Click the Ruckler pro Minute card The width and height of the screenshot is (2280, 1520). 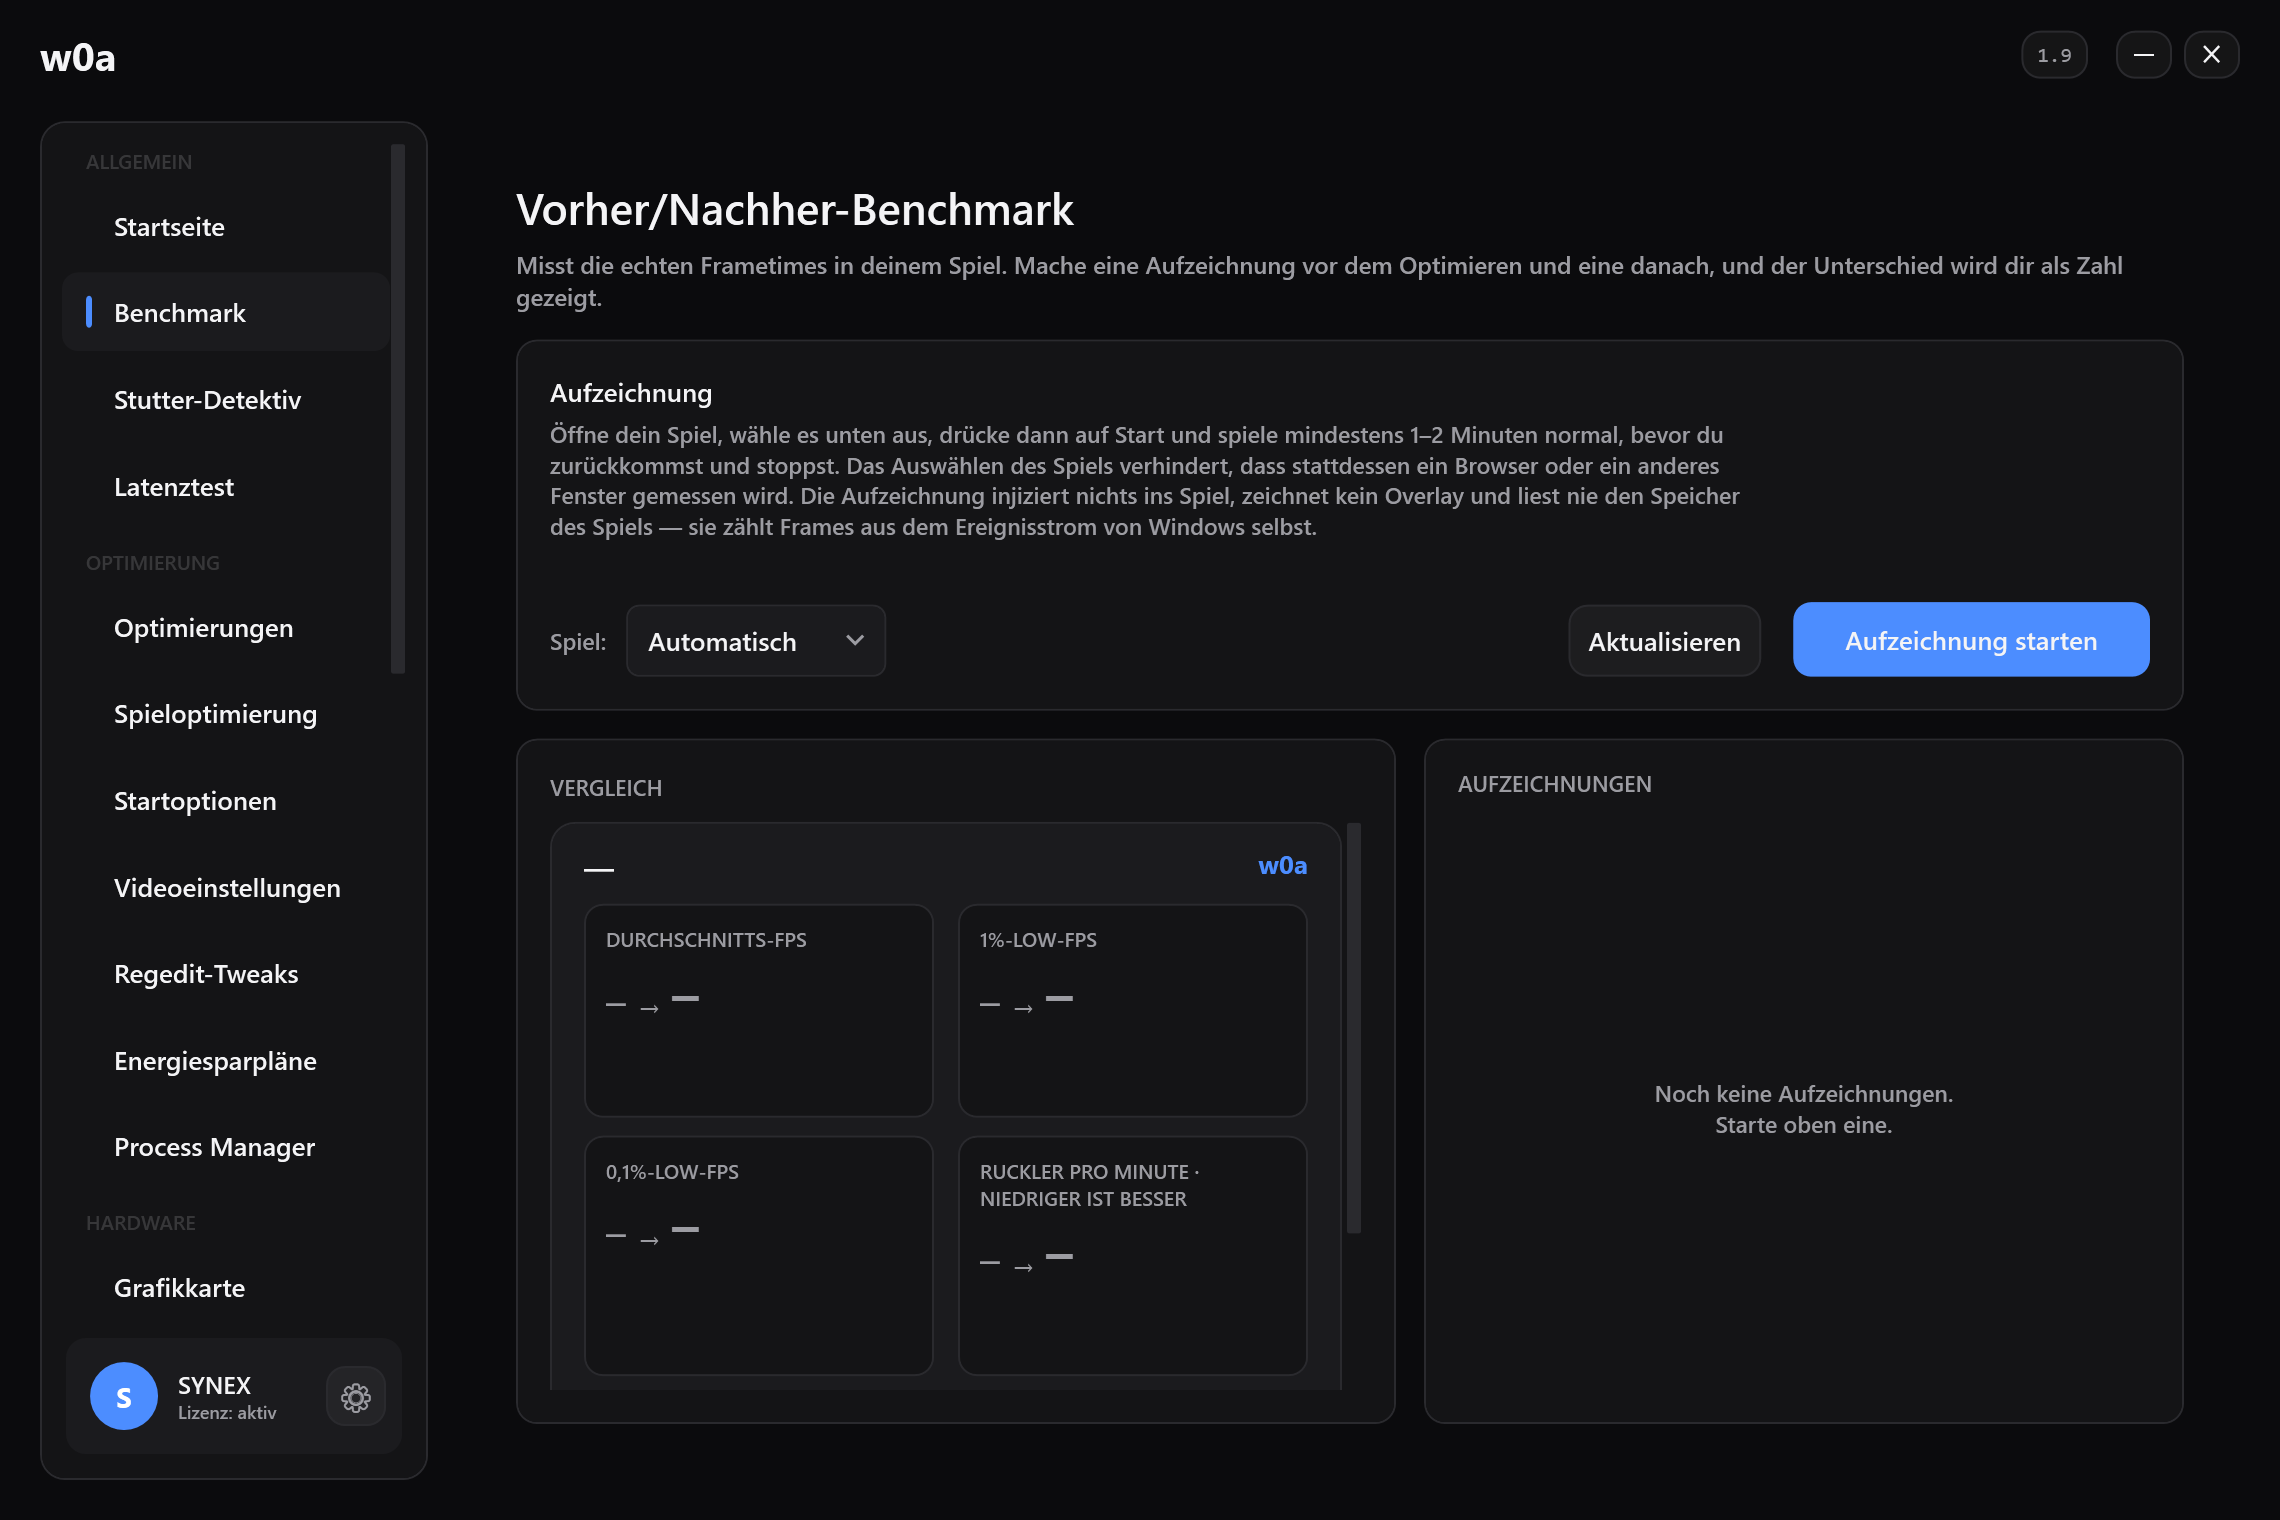(1133, 1255)
